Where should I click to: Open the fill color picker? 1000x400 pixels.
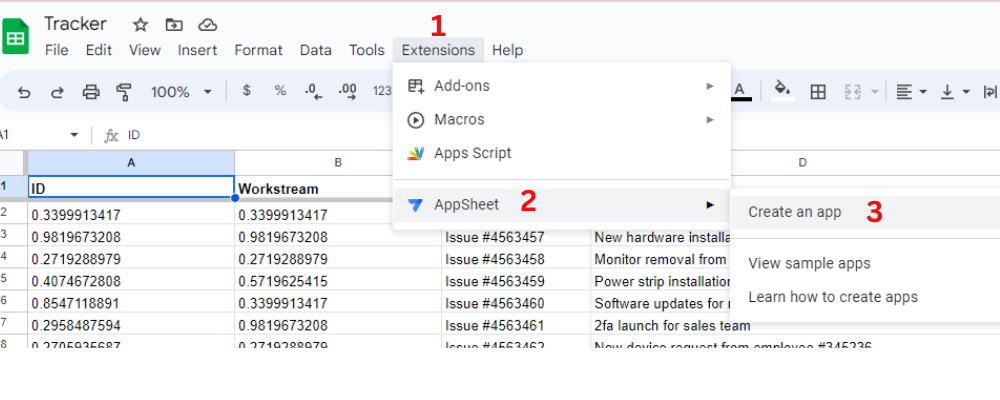point(783,91)
